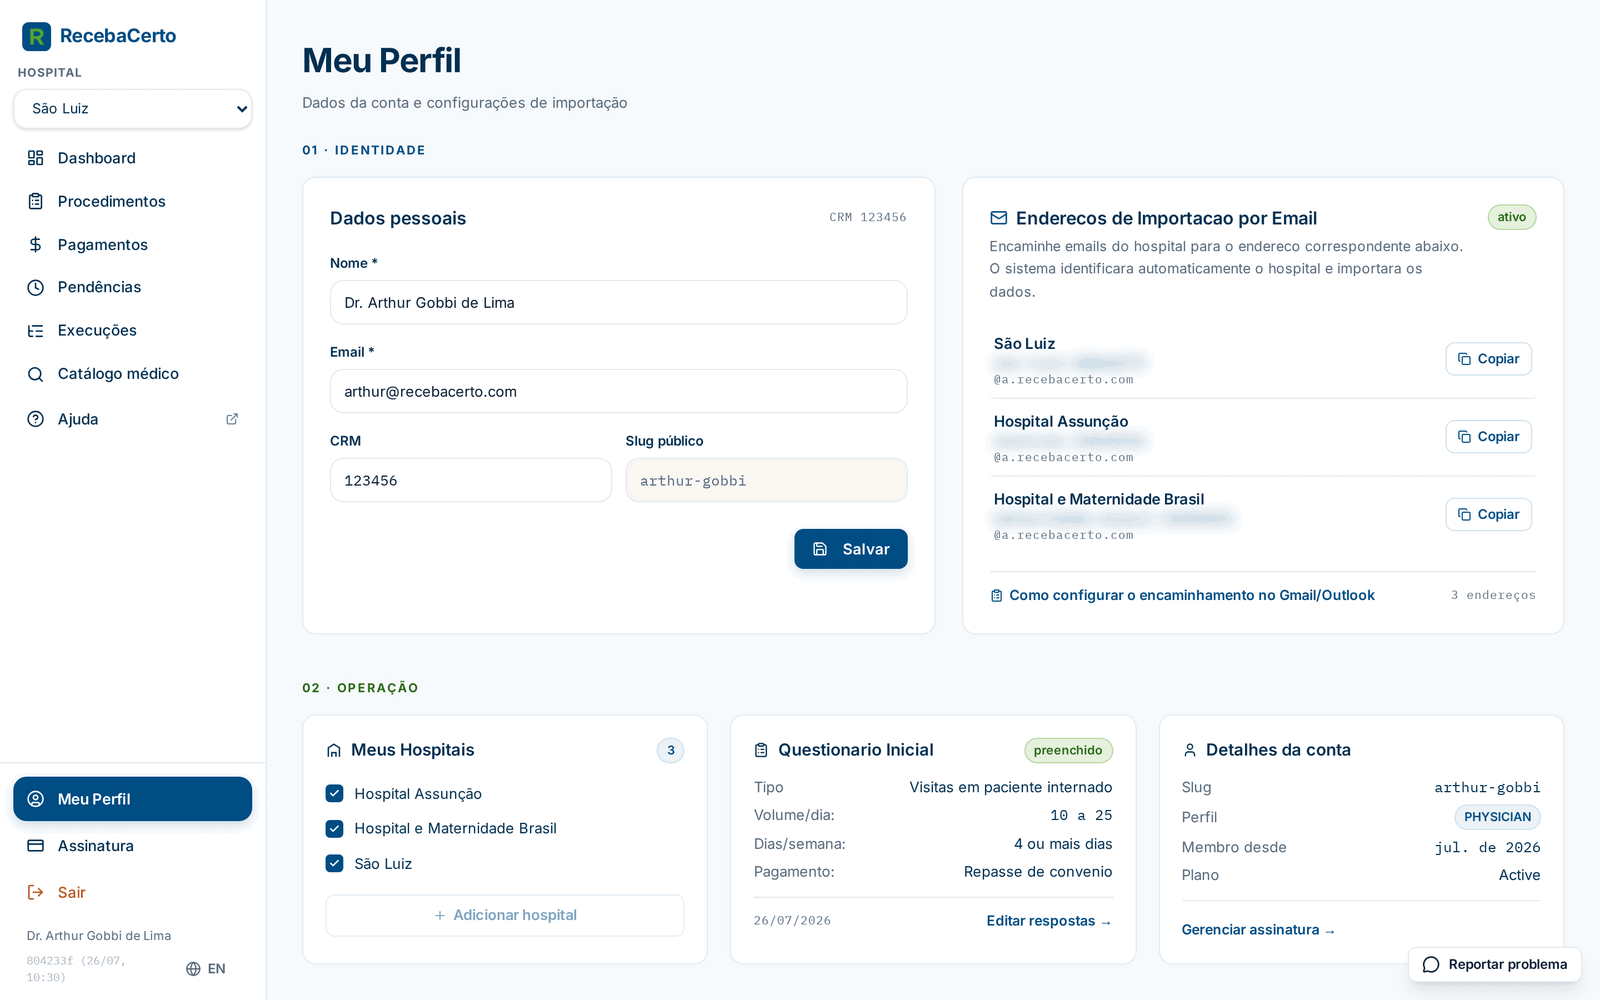Viewport: 1600px width, 1000px height.
Task: Select the Pagamentos dollar icon
Action: tap(36, 244)
